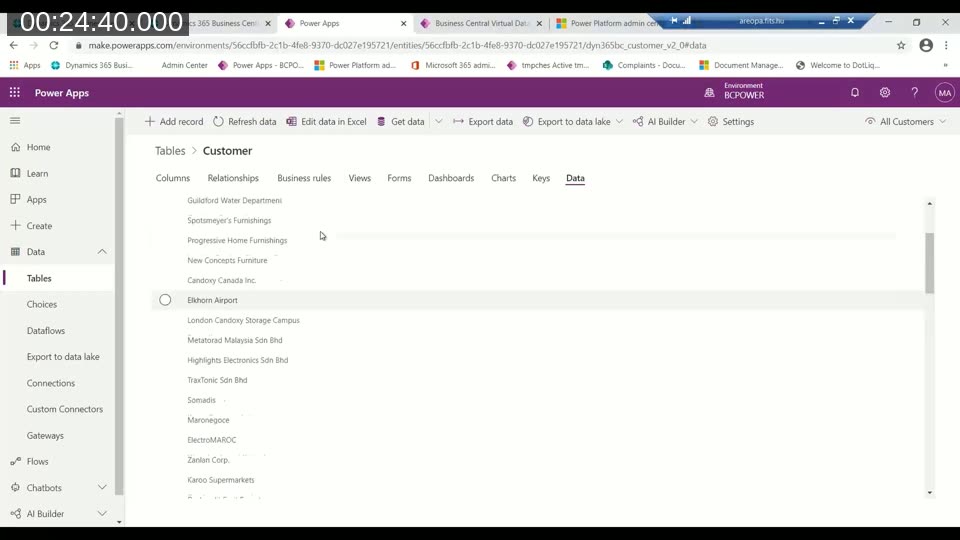Open Custom Connectors in sidebar
This screenshot has width=960, height=540.
coord(64,409)
